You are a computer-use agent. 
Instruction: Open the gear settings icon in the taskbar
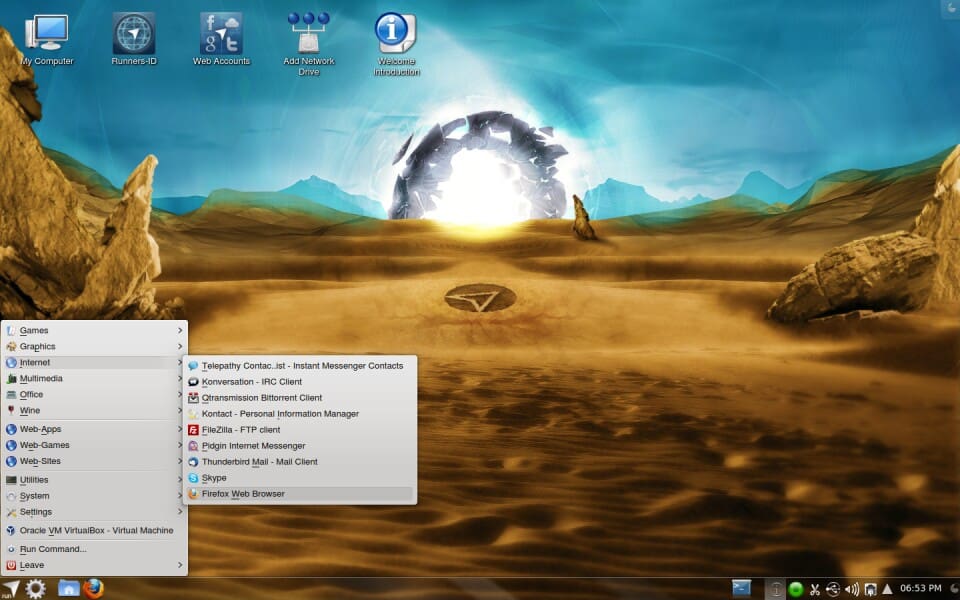click(x=36, y=589)
